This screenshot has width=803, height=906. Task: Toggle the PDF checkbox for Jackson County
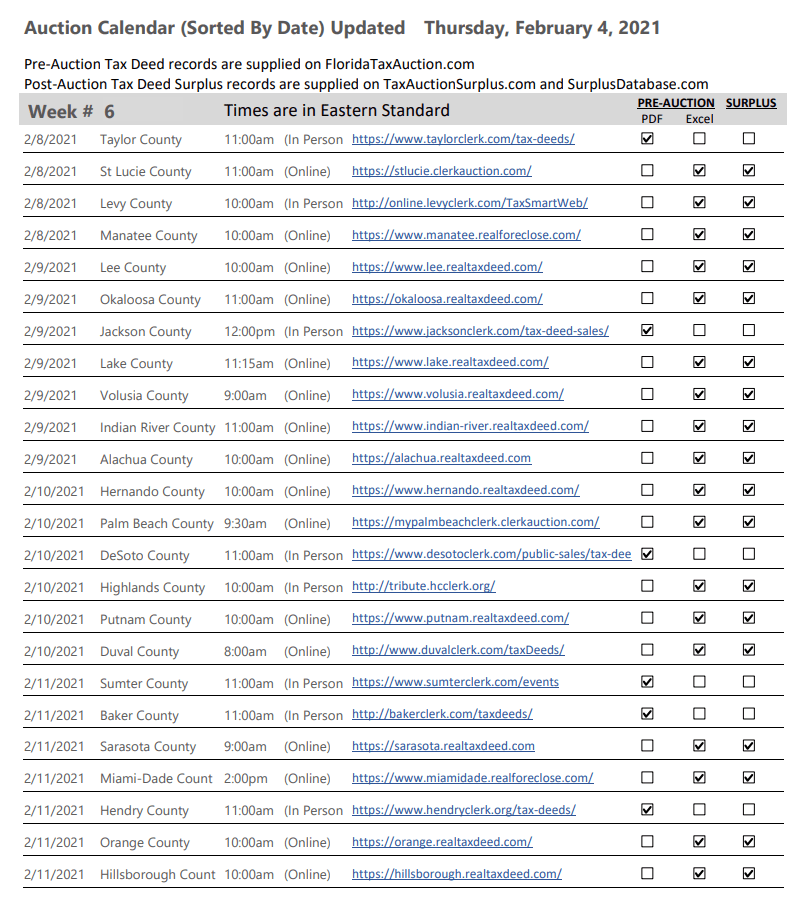click(x=648, y=331)
